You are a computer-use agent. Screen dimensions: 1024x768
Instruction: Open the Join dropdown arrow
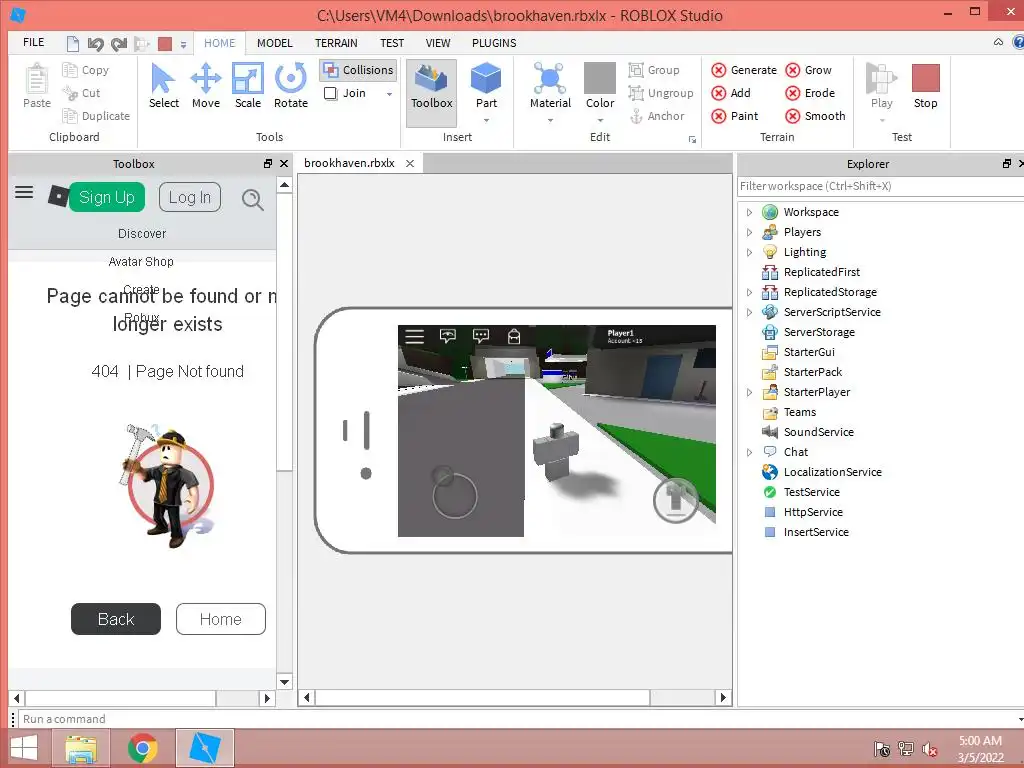(x=389, y=94)
